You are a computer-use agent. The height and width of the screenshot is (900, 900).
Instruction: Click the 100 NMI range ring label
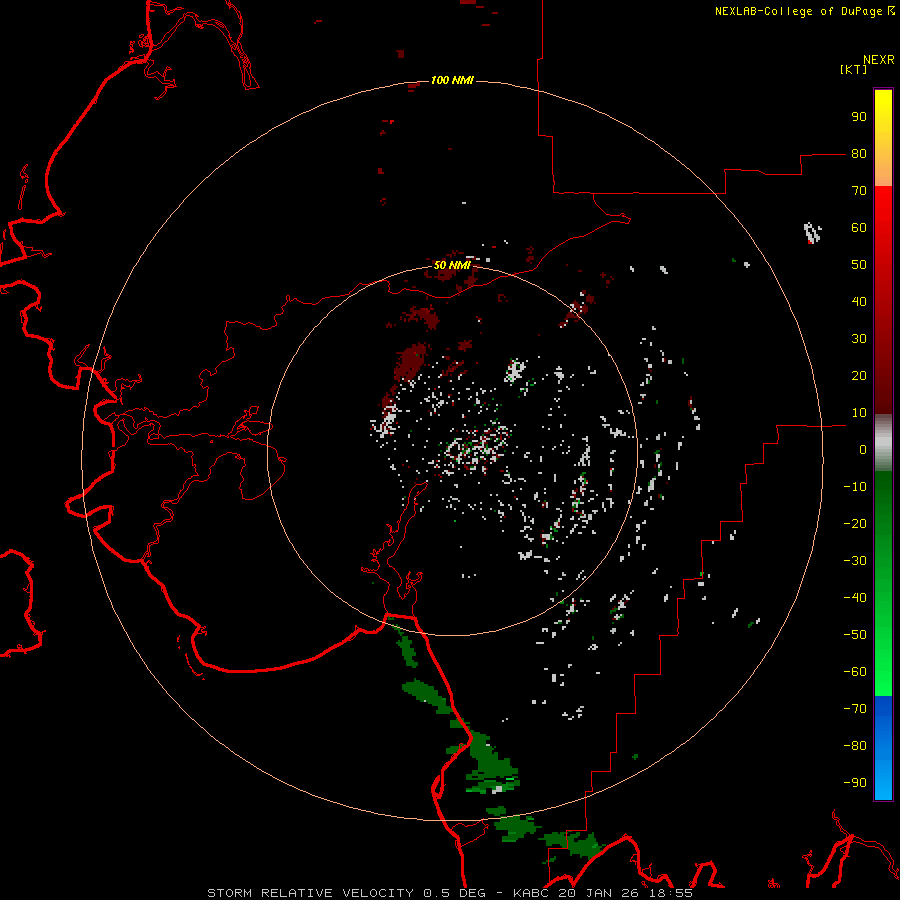pyautogui.click(x=452, y=80)
